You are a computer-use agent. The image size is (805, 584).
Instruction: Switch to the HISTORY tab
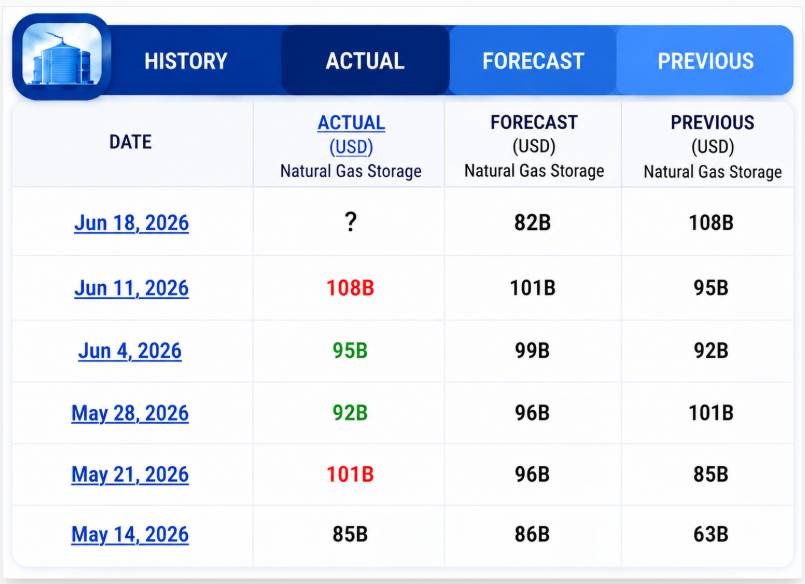pos(186,61)
